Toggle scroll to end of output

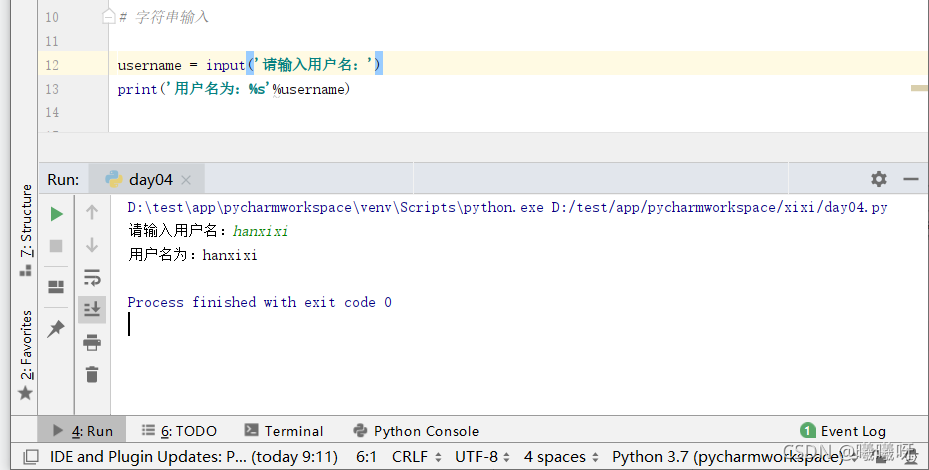point(92,309)
